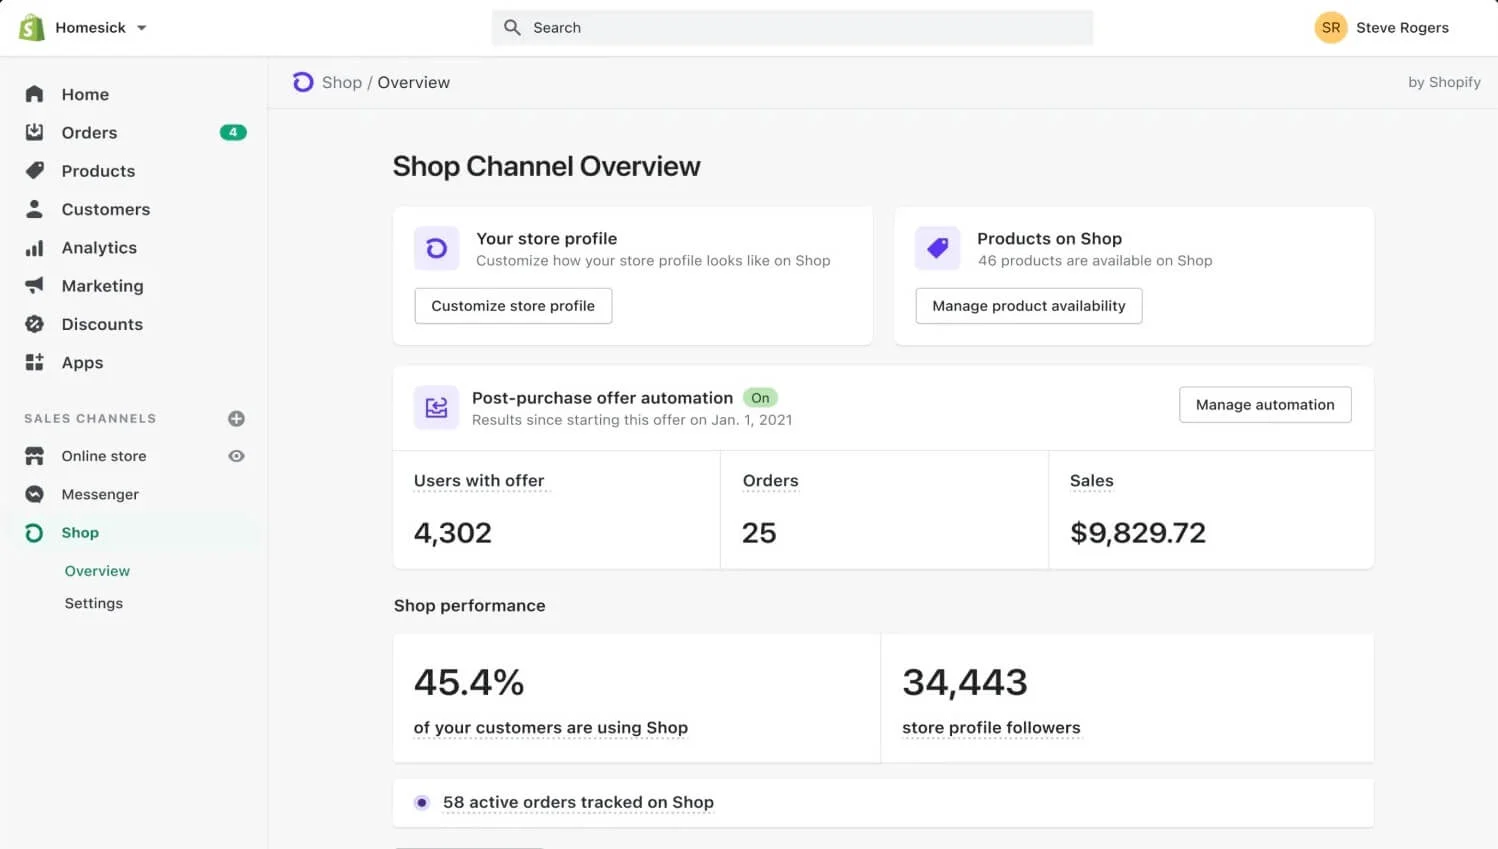Click the Marketing megaphone icon
The image size is (1498, 849).
[x=34, y=285]
